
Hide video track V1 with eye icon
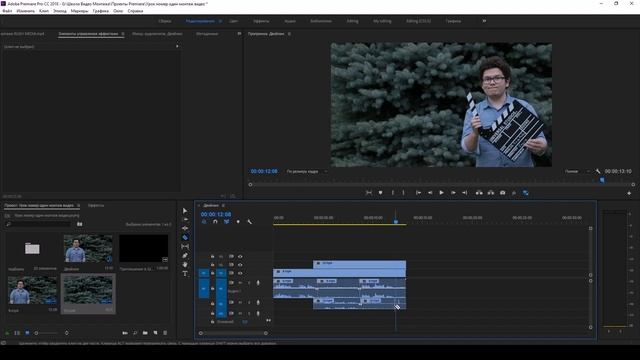pos(240,273)
